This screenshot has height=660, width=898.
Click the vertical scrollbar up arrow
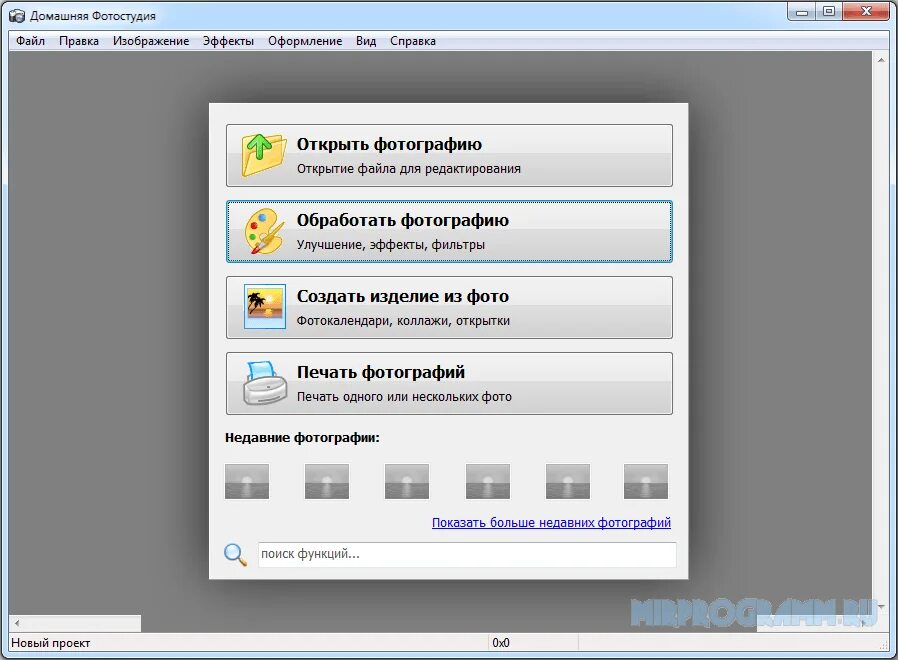[x=881, y=60]
